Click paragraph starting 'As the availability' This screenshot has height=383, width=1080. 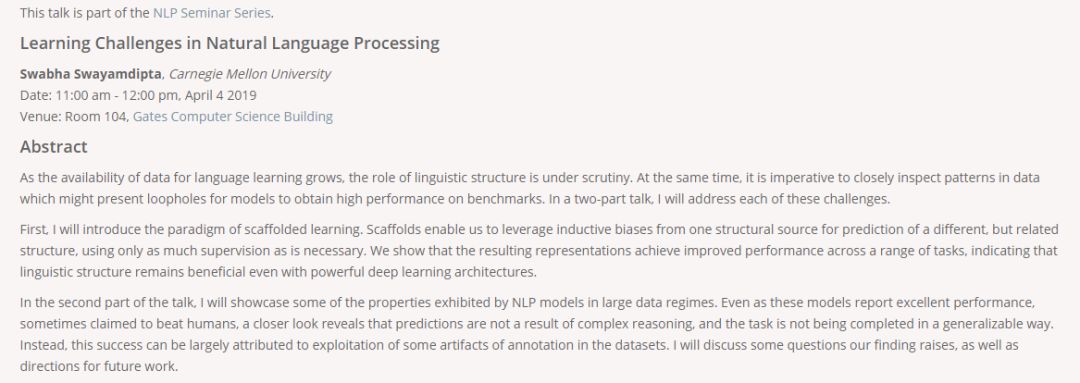(530, 189)
